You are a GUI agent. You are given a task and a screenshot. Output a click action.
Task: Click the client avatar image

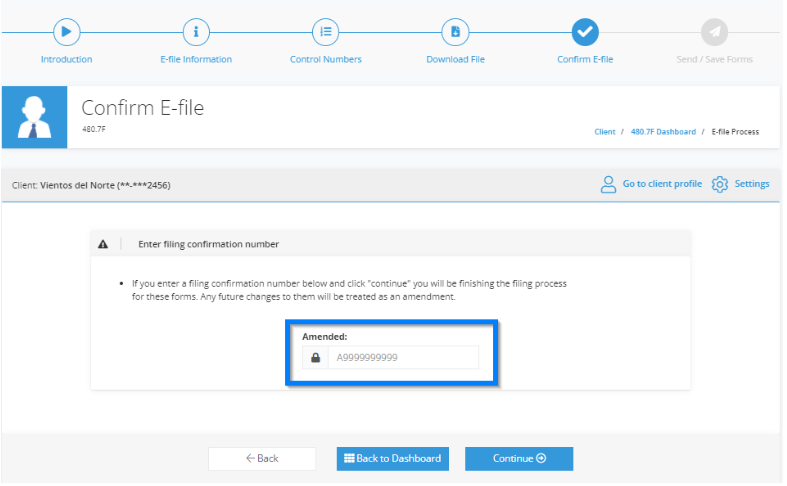(x=35, y=117)
